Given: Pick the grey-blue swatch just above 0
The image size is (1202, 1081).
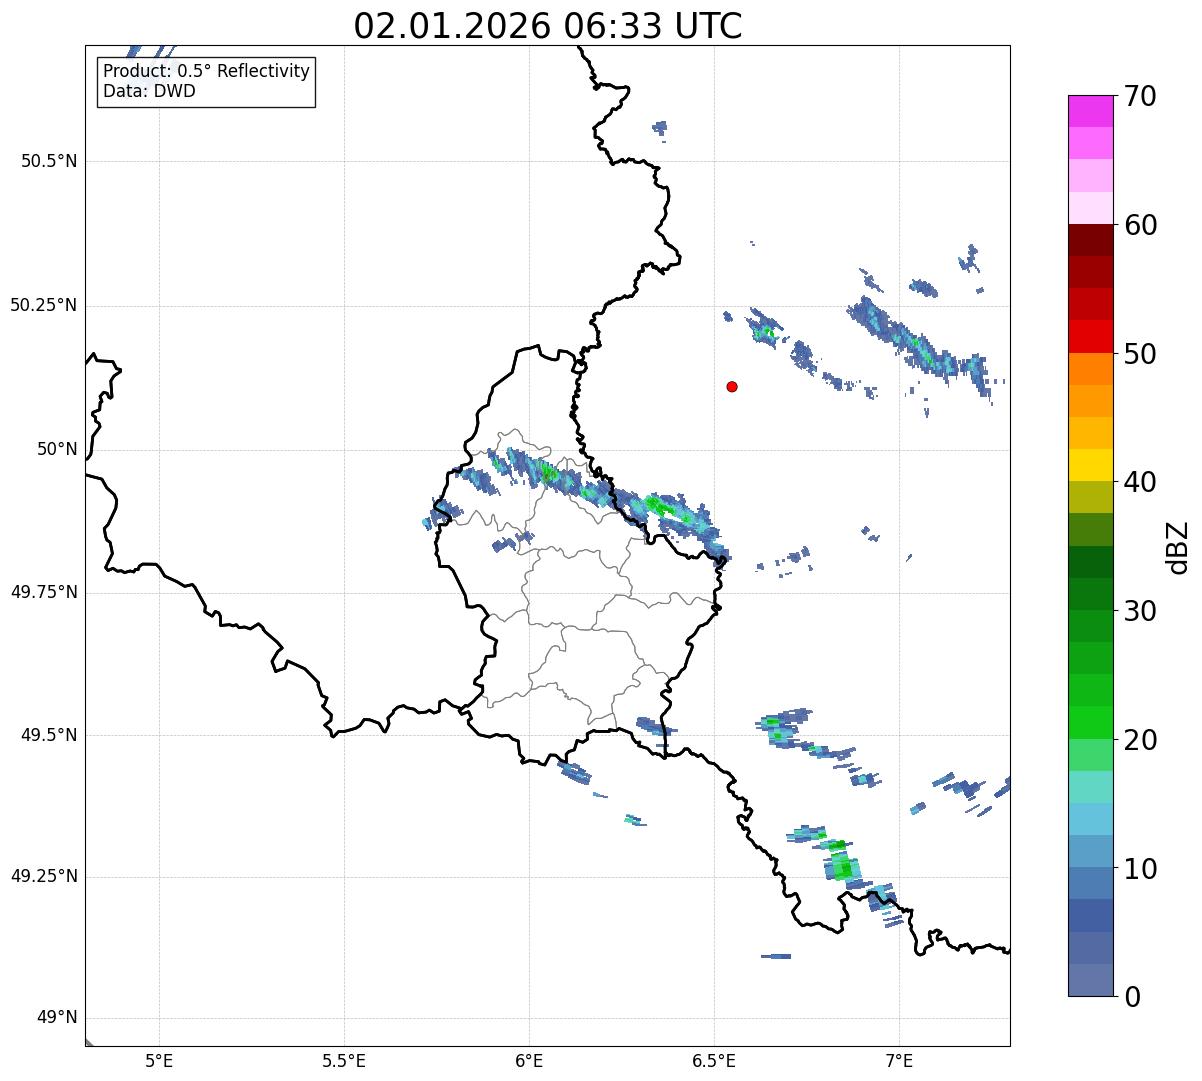Looking at the screenshot, I should (x=1090, y=980).
